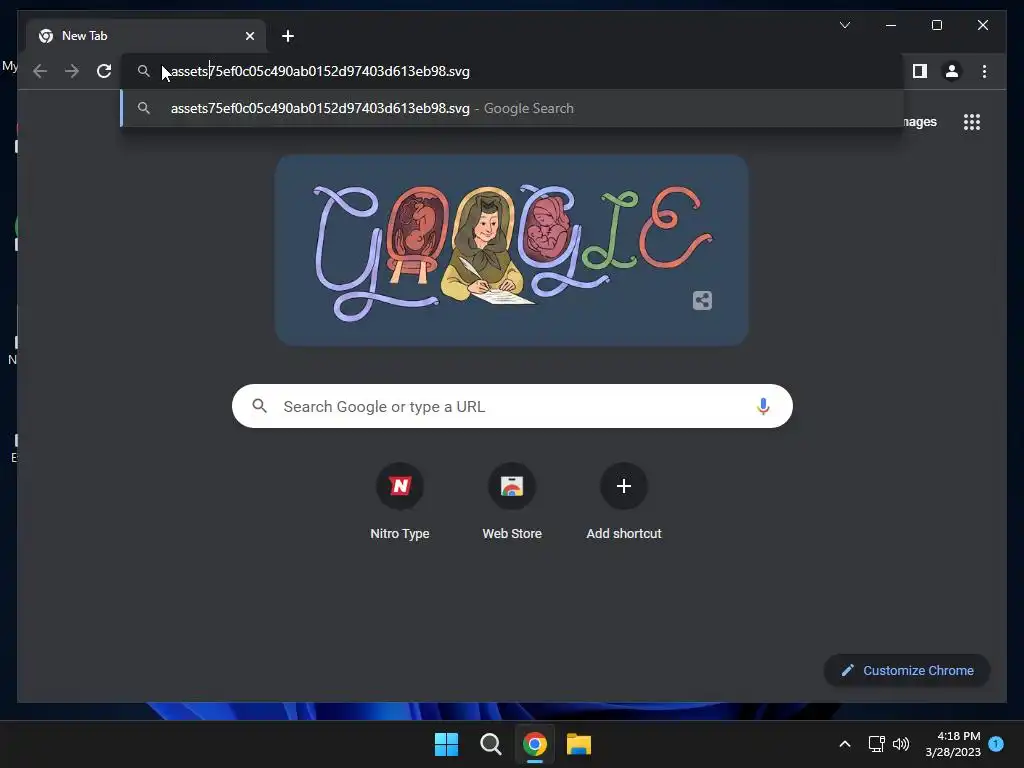Screen dimensions: 1024x768
Task: Open the Chrome side panel
Action: (920, 71)
